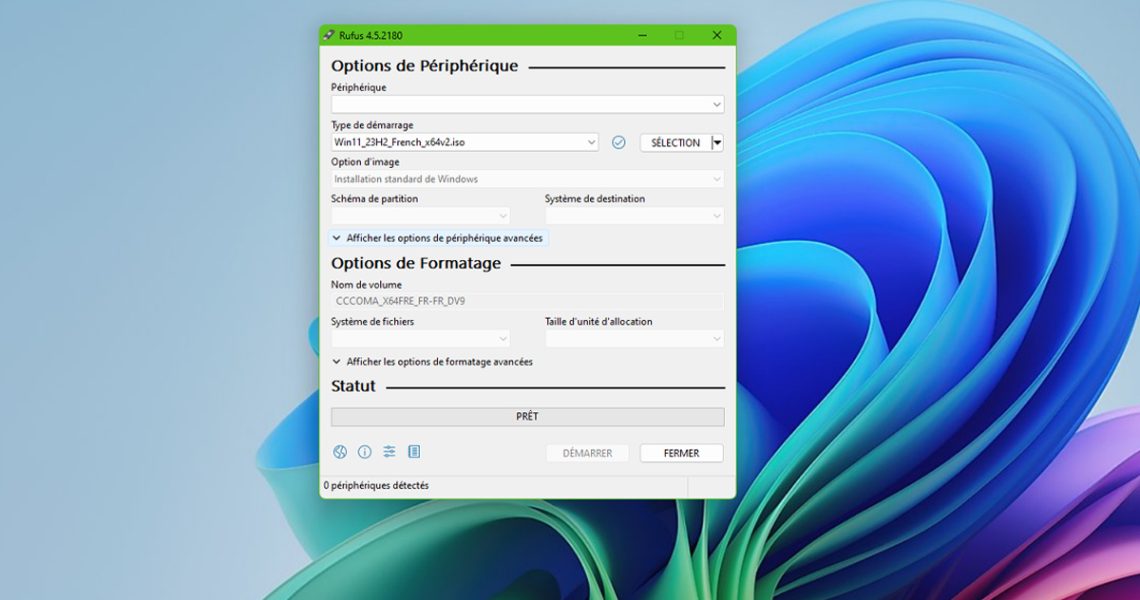The image size is (1140, 600).
Task: Expand Afficher les options de périphérique avancées
Action: (438, 238)
